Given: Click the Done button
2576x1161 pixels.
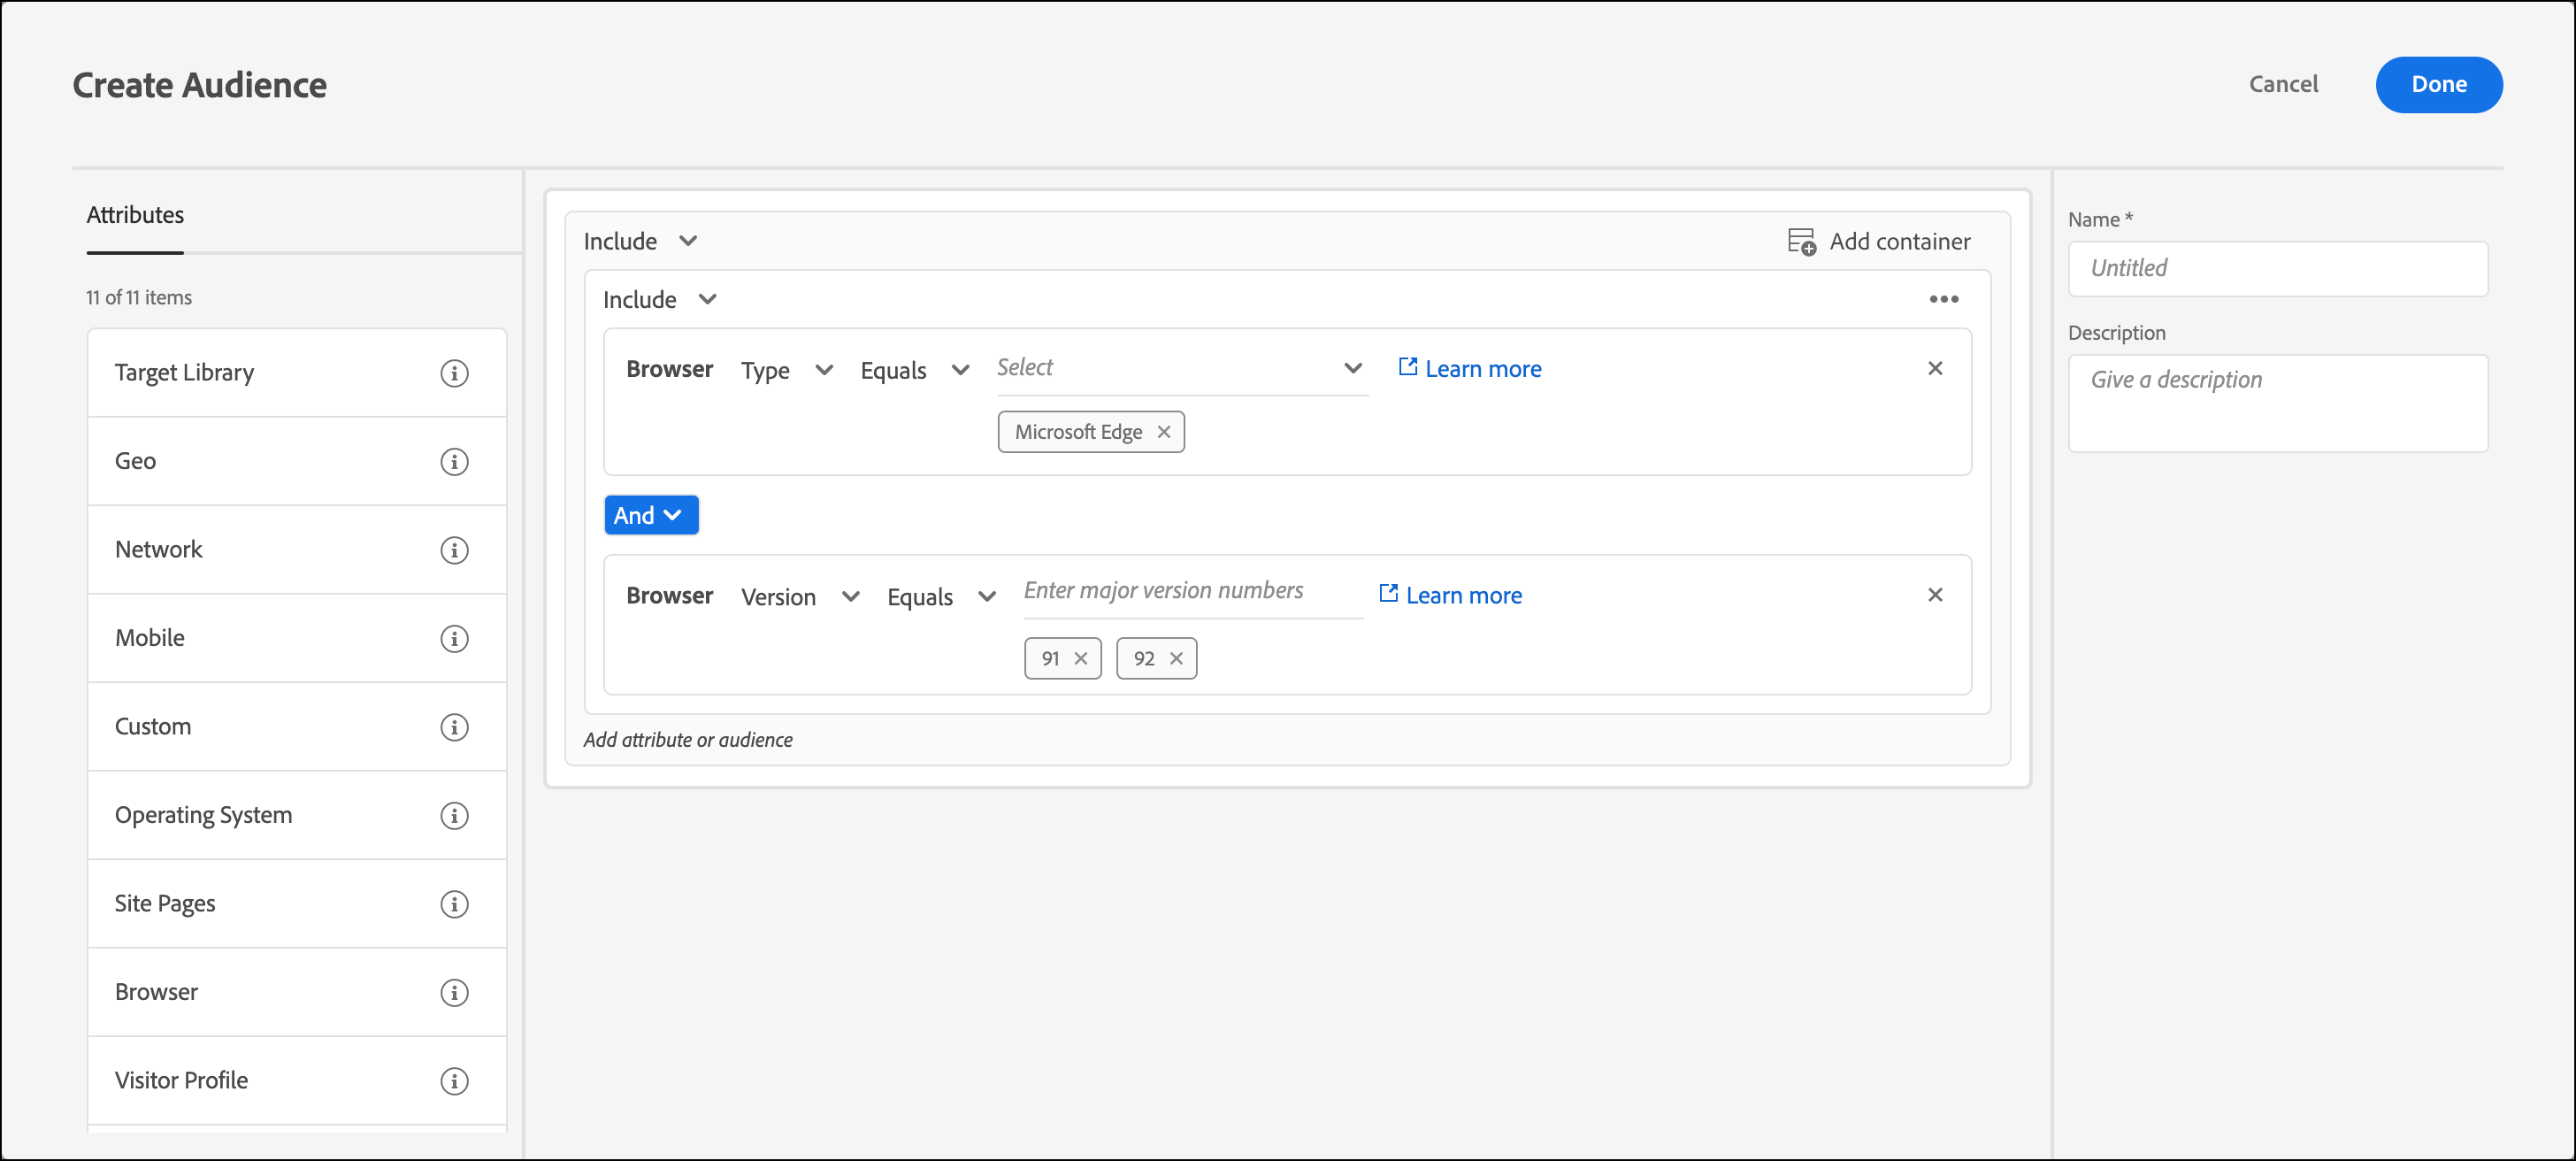Looking at the screenshot, I should tap(2437, 85).
